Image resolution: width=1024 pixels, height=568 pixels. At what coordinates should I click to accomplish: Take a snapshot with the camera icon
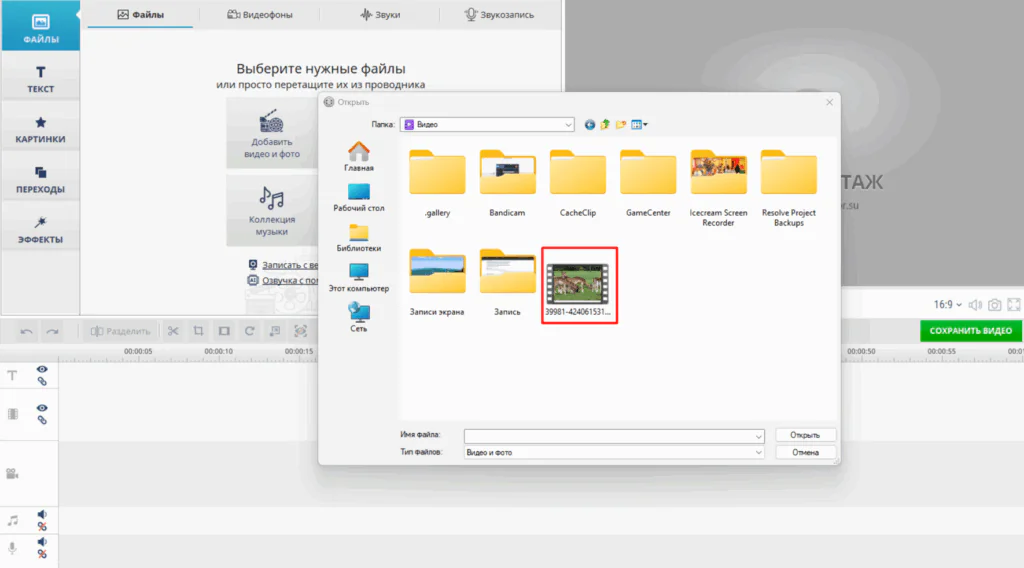(994, 304)
